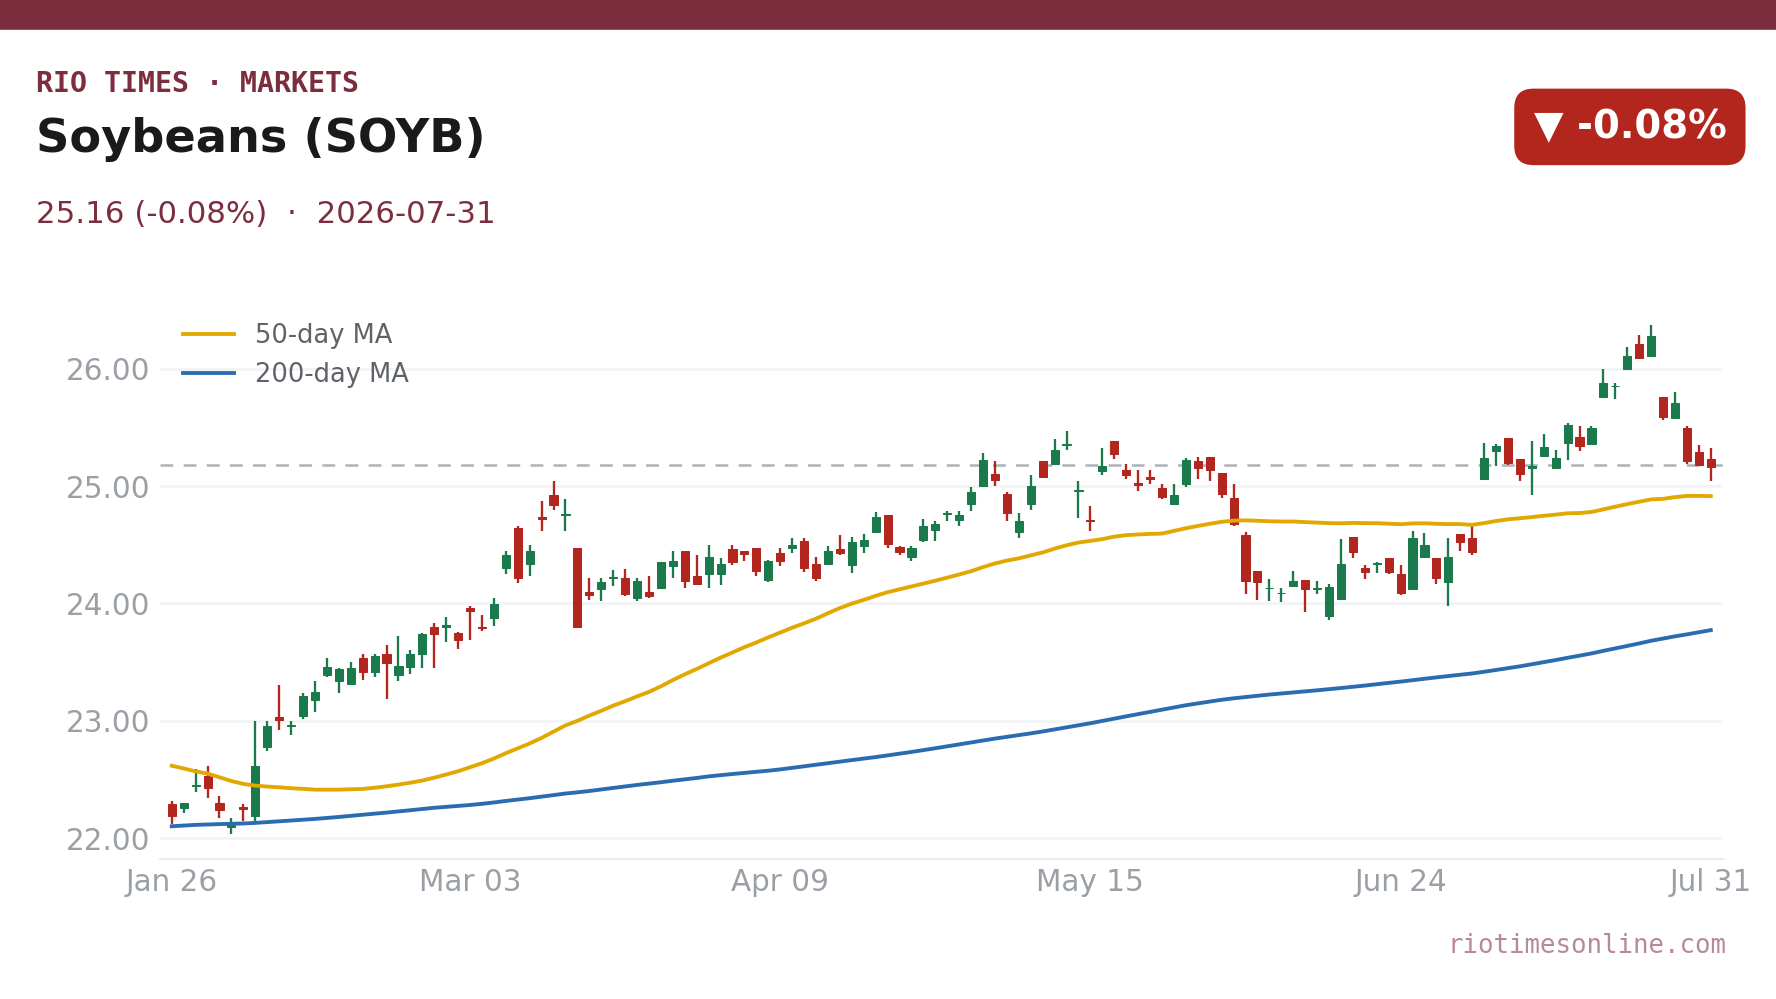Click the 22.00 y-axis label
Image resolution: width=1776 pixels, height=999 pixels.
point(107,840)
